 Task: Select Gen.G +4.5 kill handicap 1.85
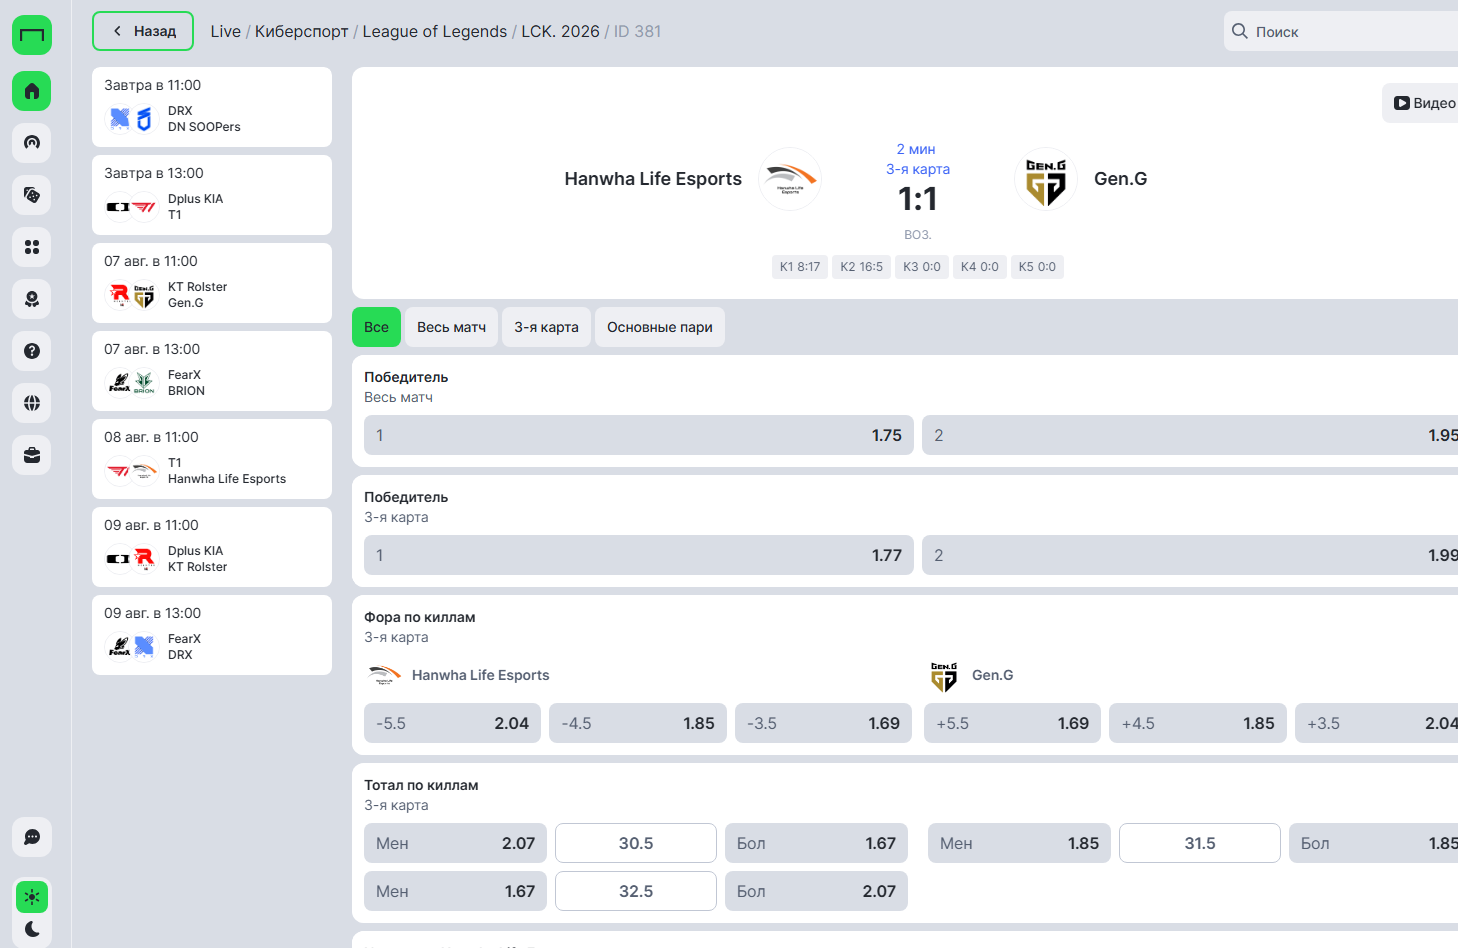1198,723
